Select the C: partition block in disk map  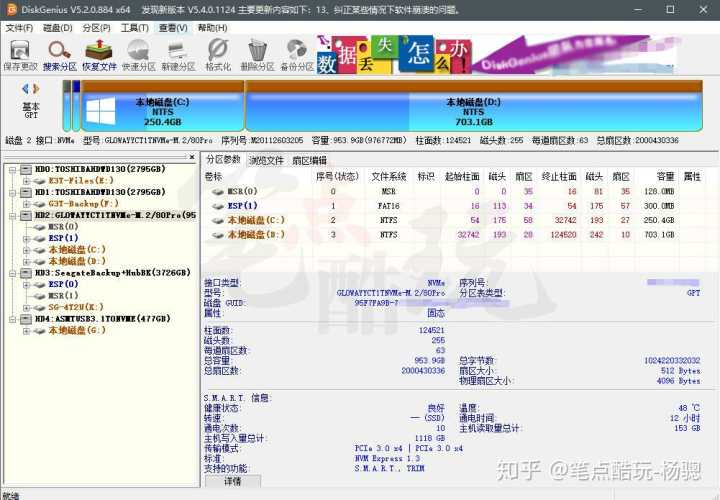162,106
